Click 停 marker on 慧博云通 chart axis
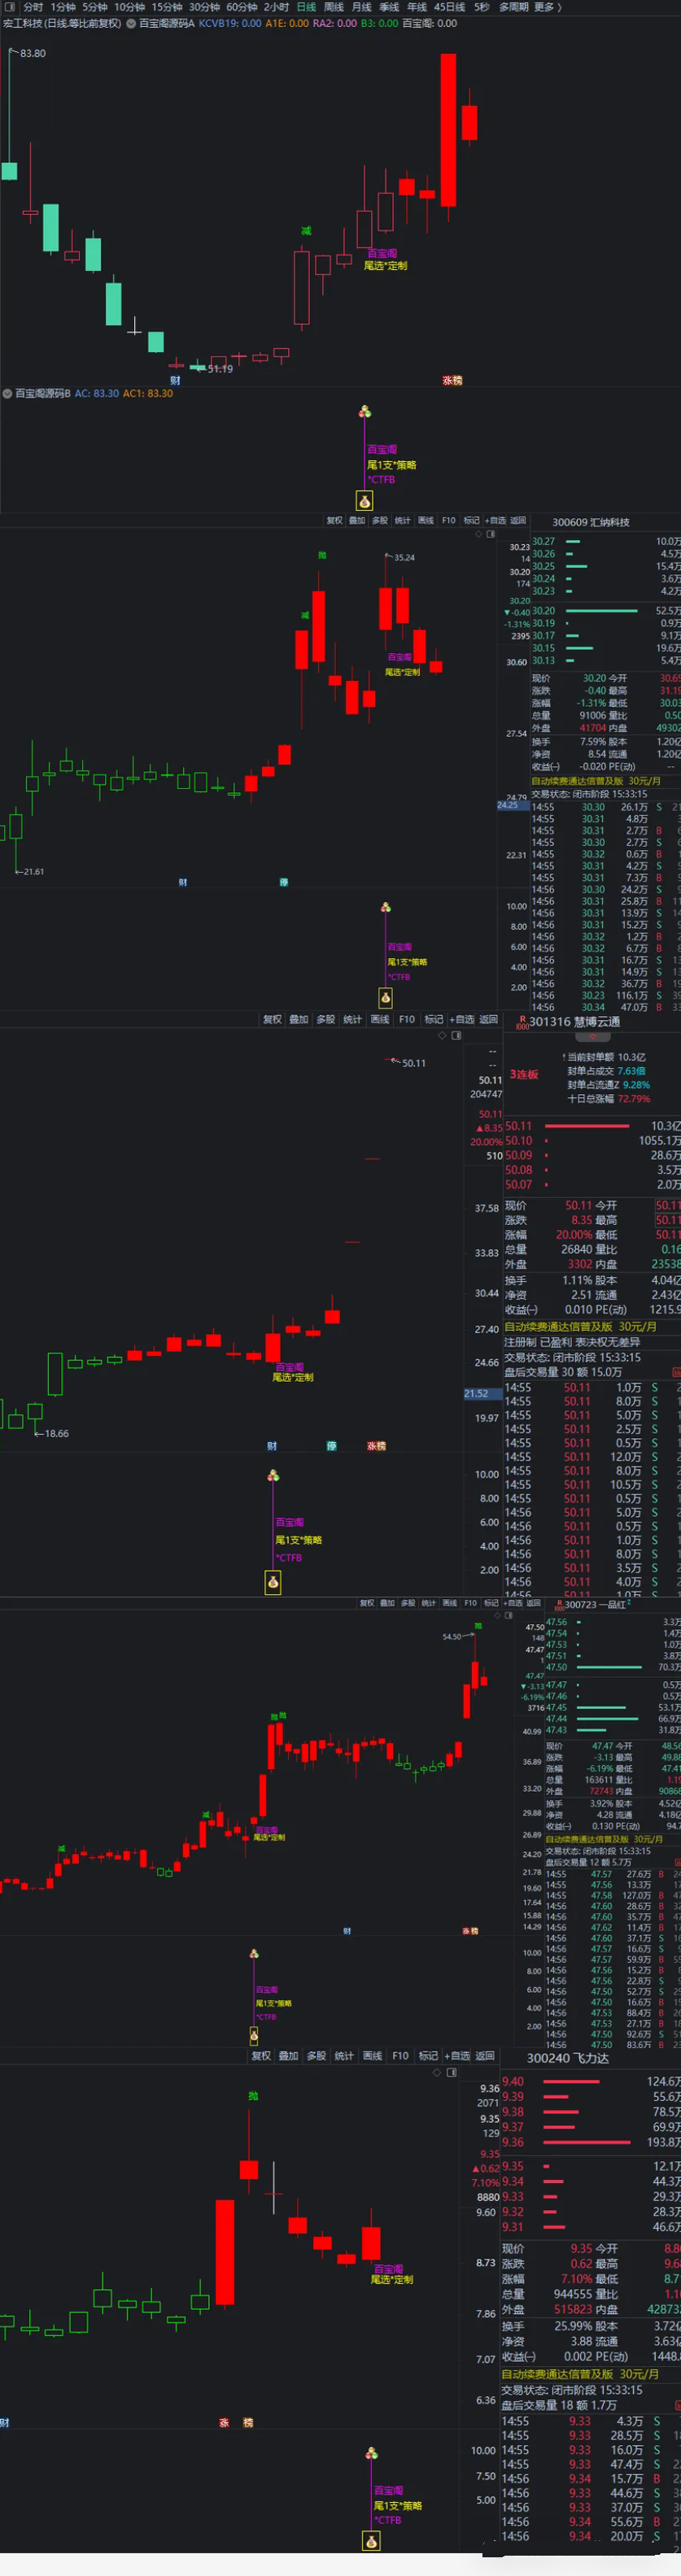Viewport: 681px width, 2576px height. coord(332,1446)
